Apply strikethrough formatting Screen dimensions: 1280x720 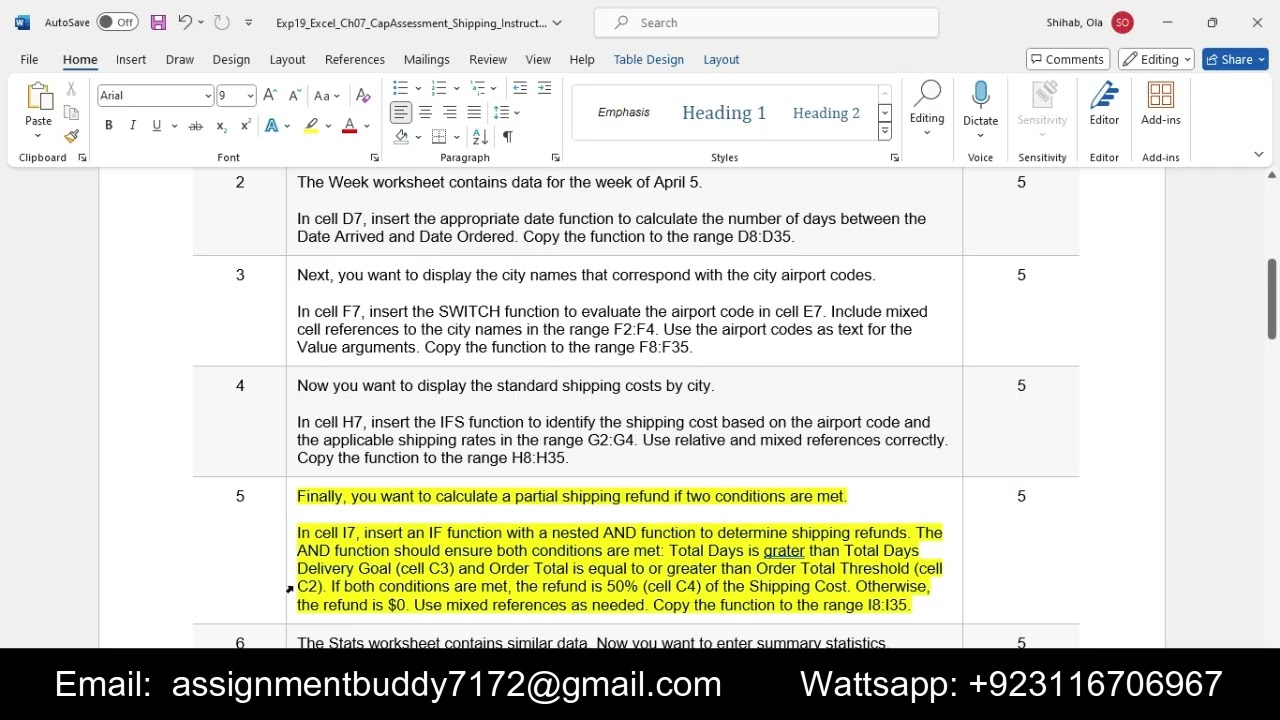coord(196,126)
